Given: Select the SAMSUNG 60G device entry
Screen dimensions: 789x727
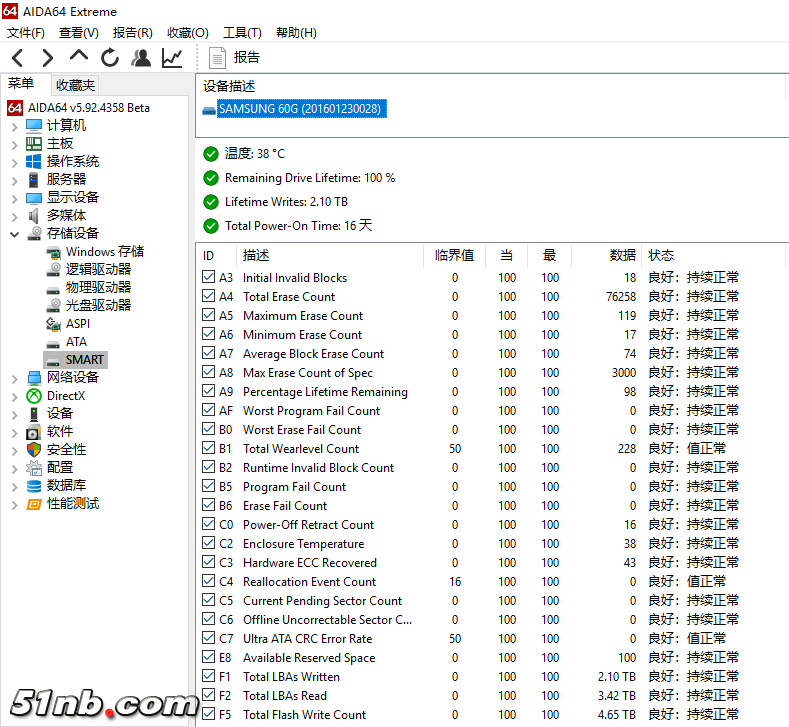Looking at the screenshot, I should coord(299,108).
